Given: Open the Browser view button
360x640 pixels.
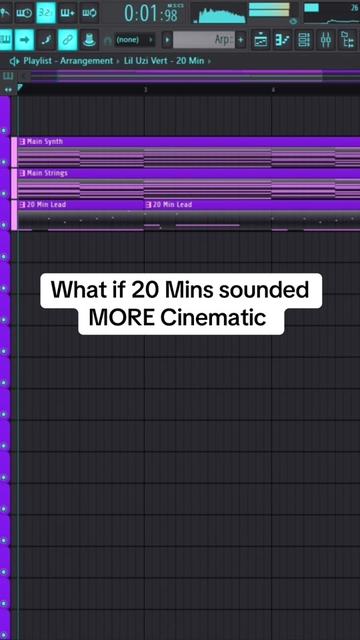Looking at the screenshot, I should click(x=347, y=40).
